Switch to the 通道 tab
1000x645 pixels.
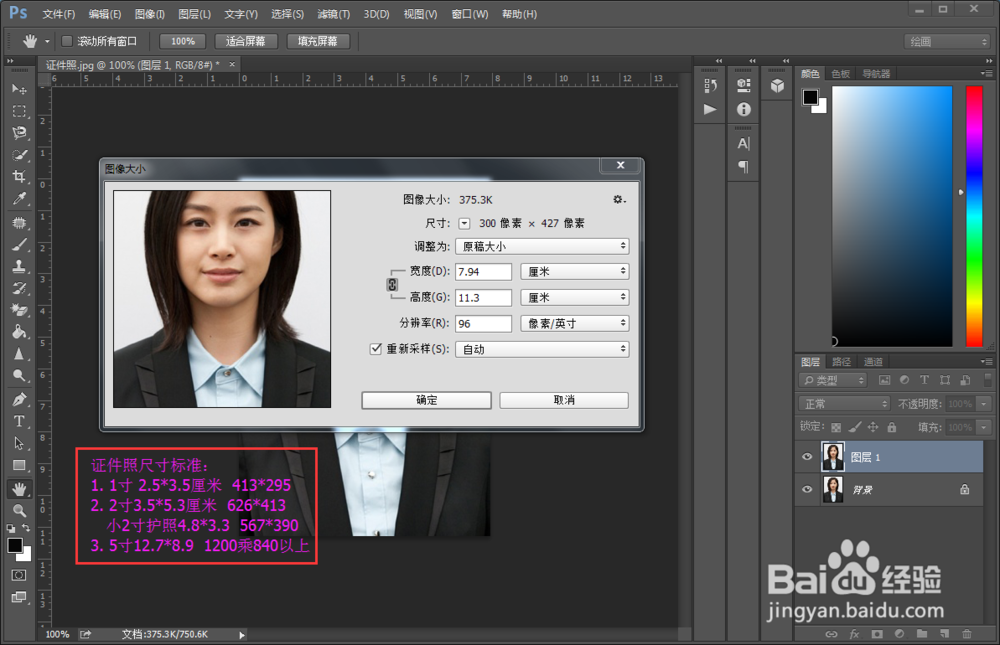pos(873,362)
